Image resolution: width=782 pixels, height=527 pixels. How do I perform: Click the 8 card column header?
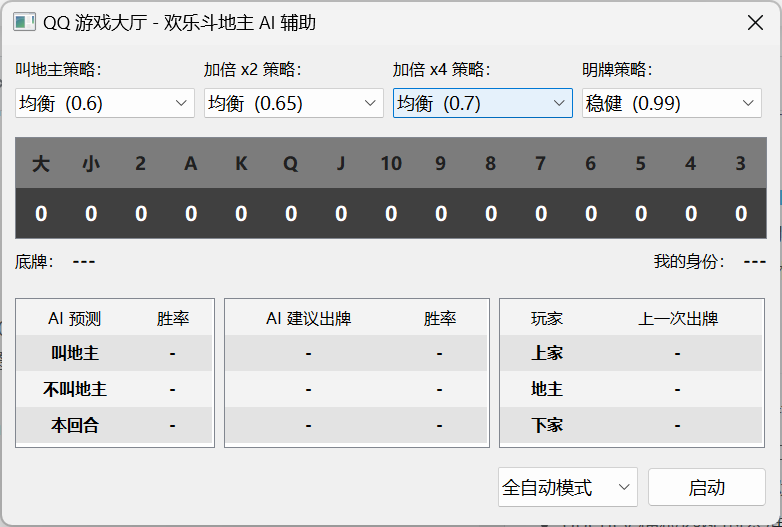491,164
